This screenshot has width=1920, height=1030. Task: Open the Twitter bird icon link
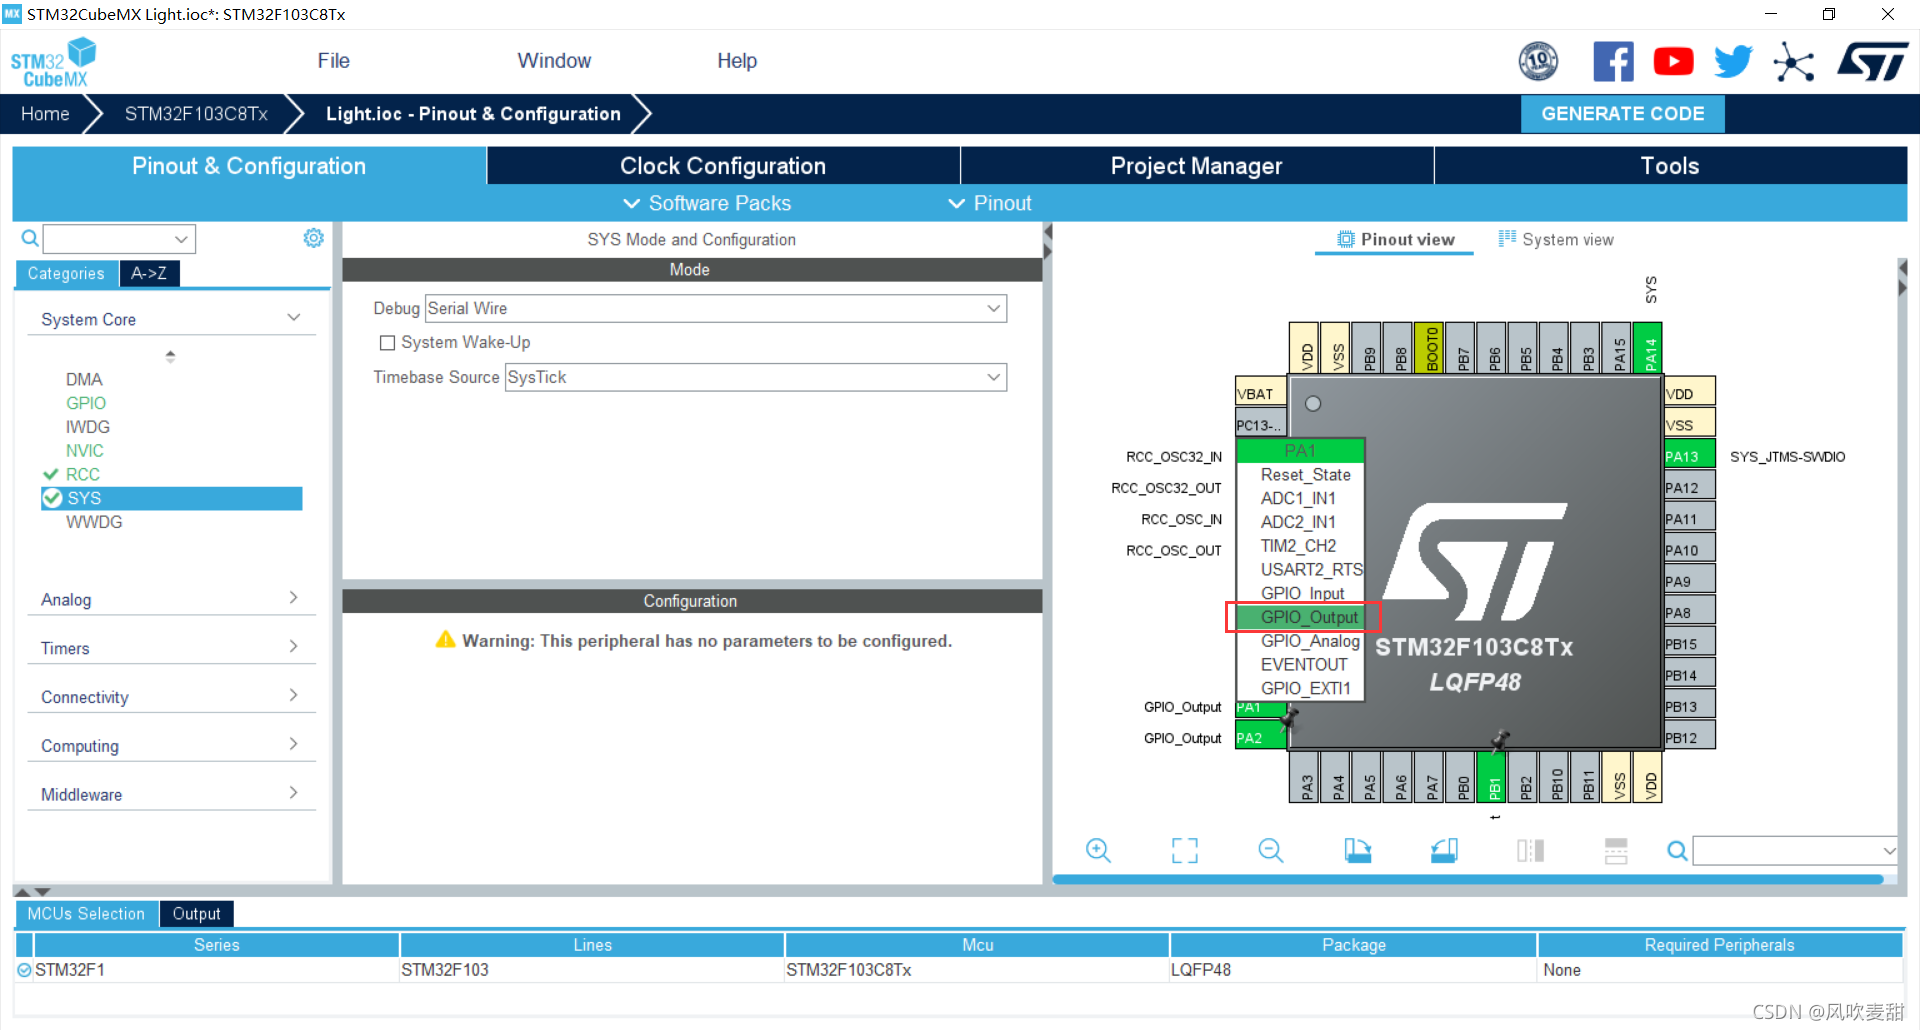[x=1733, y=62]
